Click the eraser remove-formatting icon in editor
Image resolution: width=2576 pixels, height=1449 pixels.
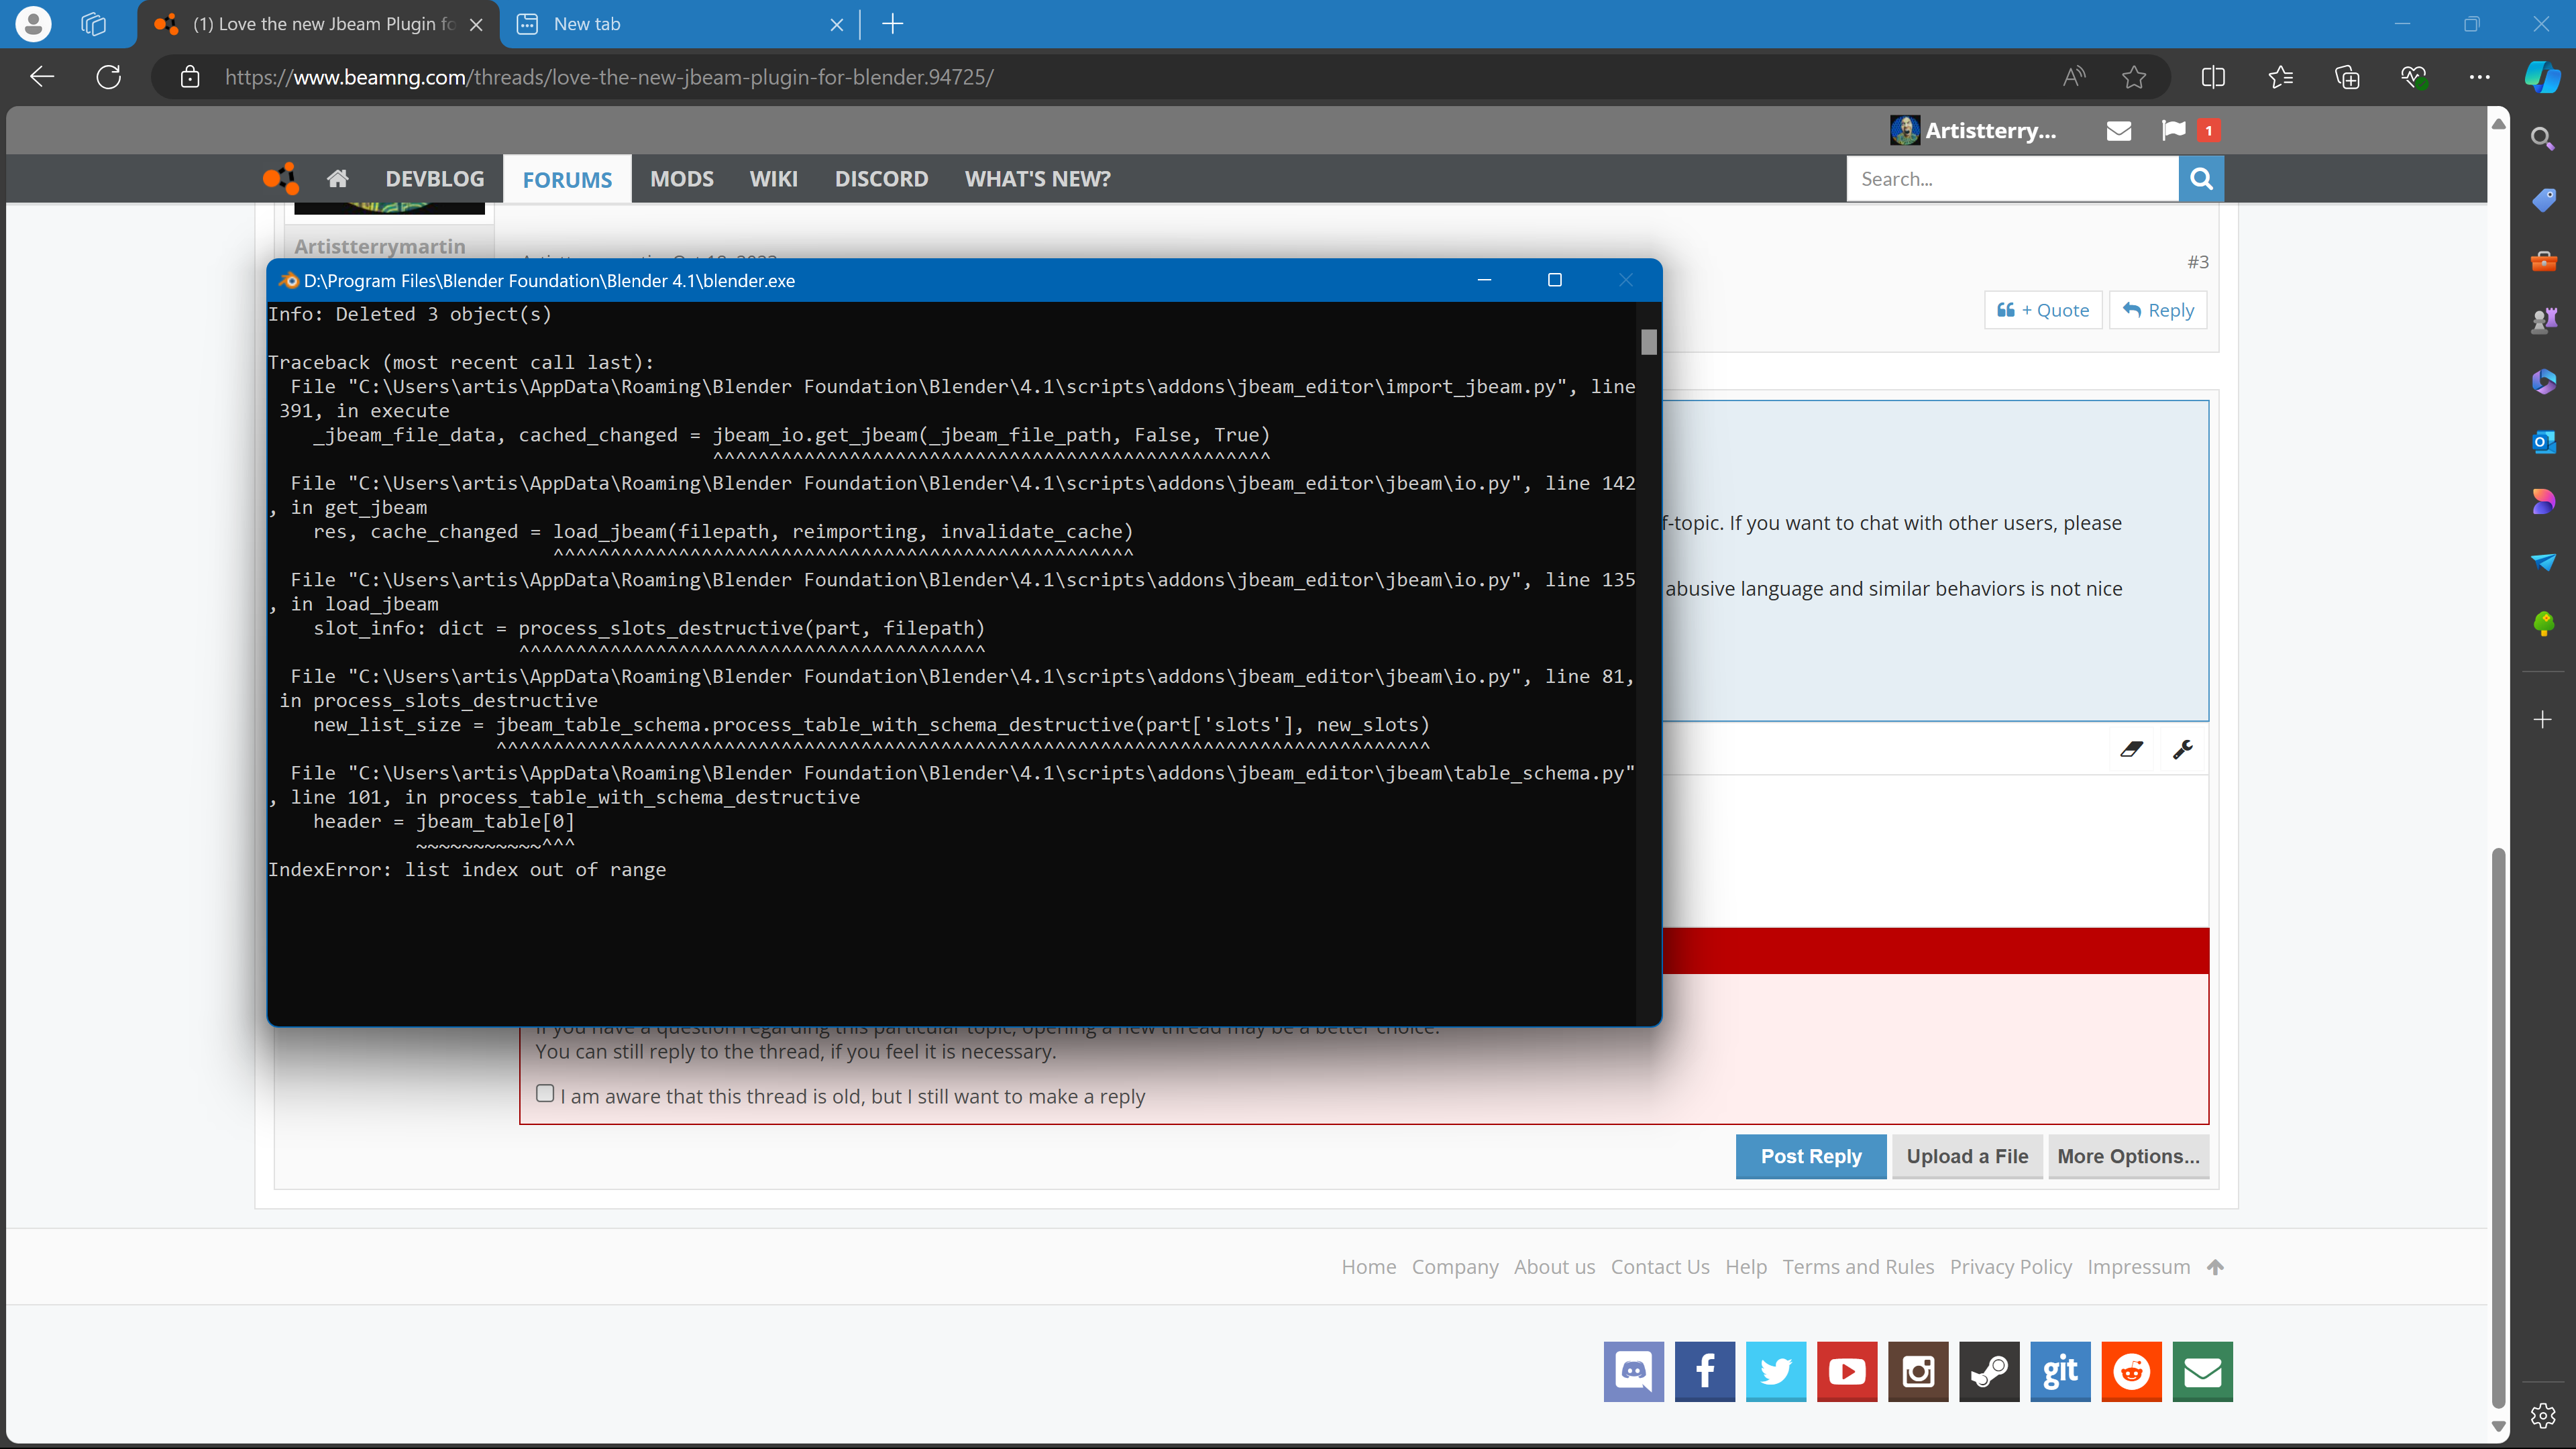[2131, 749]
